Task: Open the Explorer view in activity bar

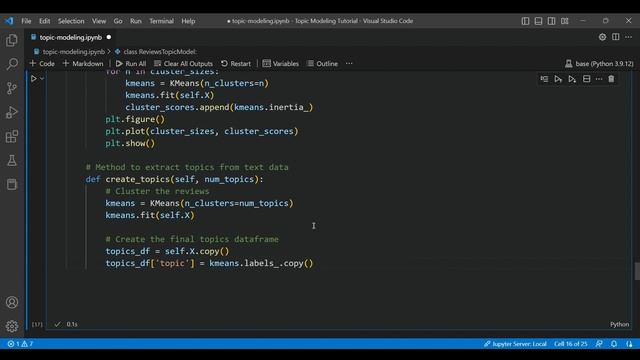Action: (x=12, y=40)
